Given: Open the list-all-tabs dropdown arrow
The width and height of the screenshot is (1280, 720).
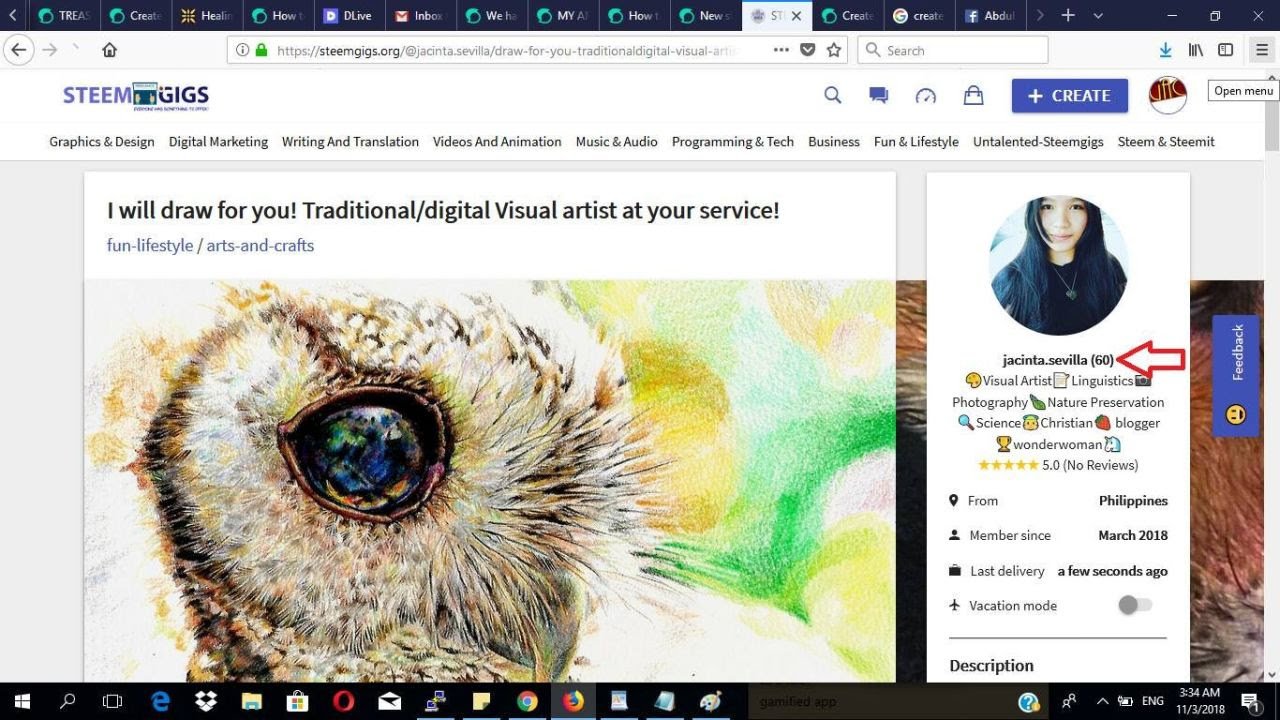Looking at the screenshot, I should point(1098,15).
